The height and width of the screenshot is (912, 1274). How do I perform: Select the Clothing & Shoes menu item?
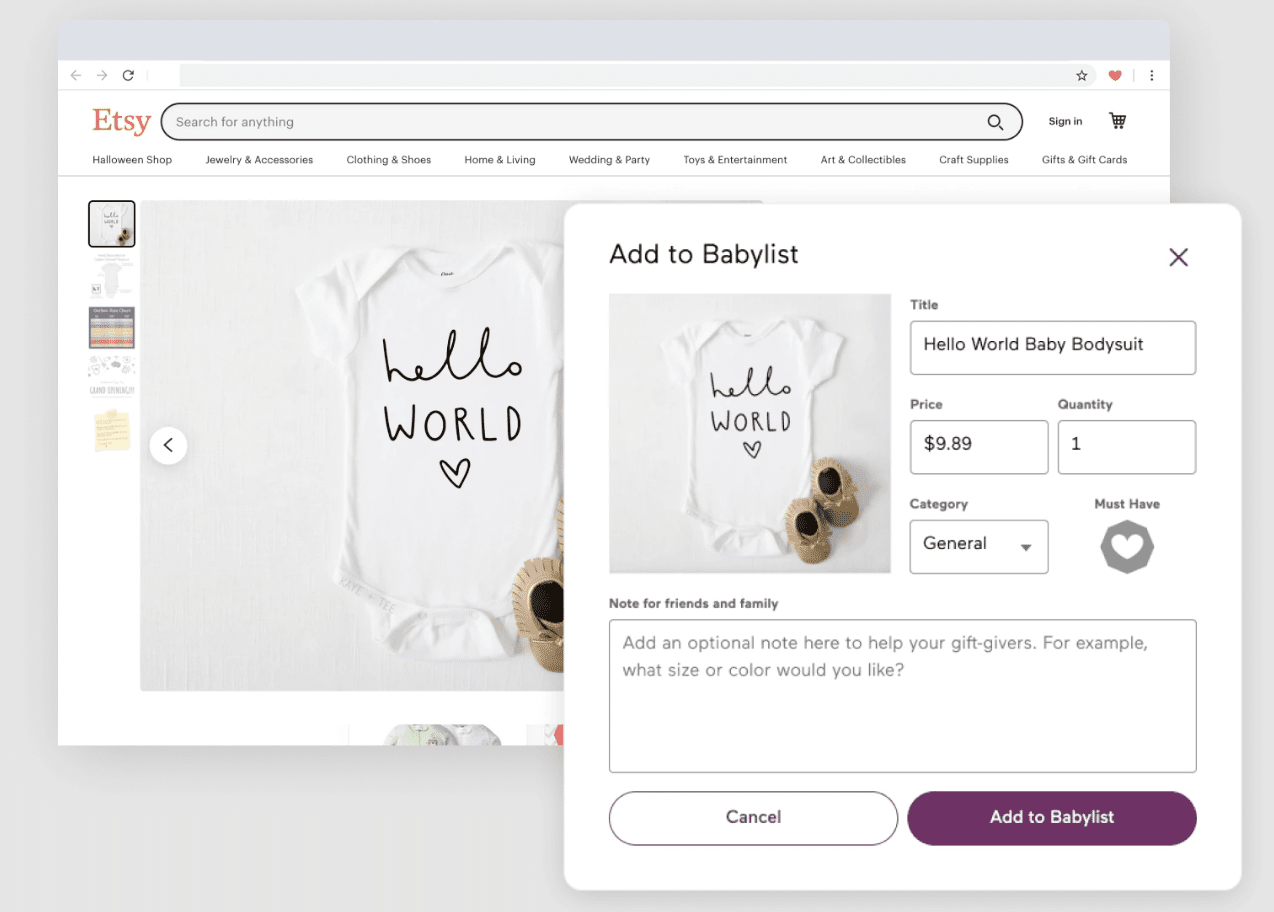click(388, 159)
